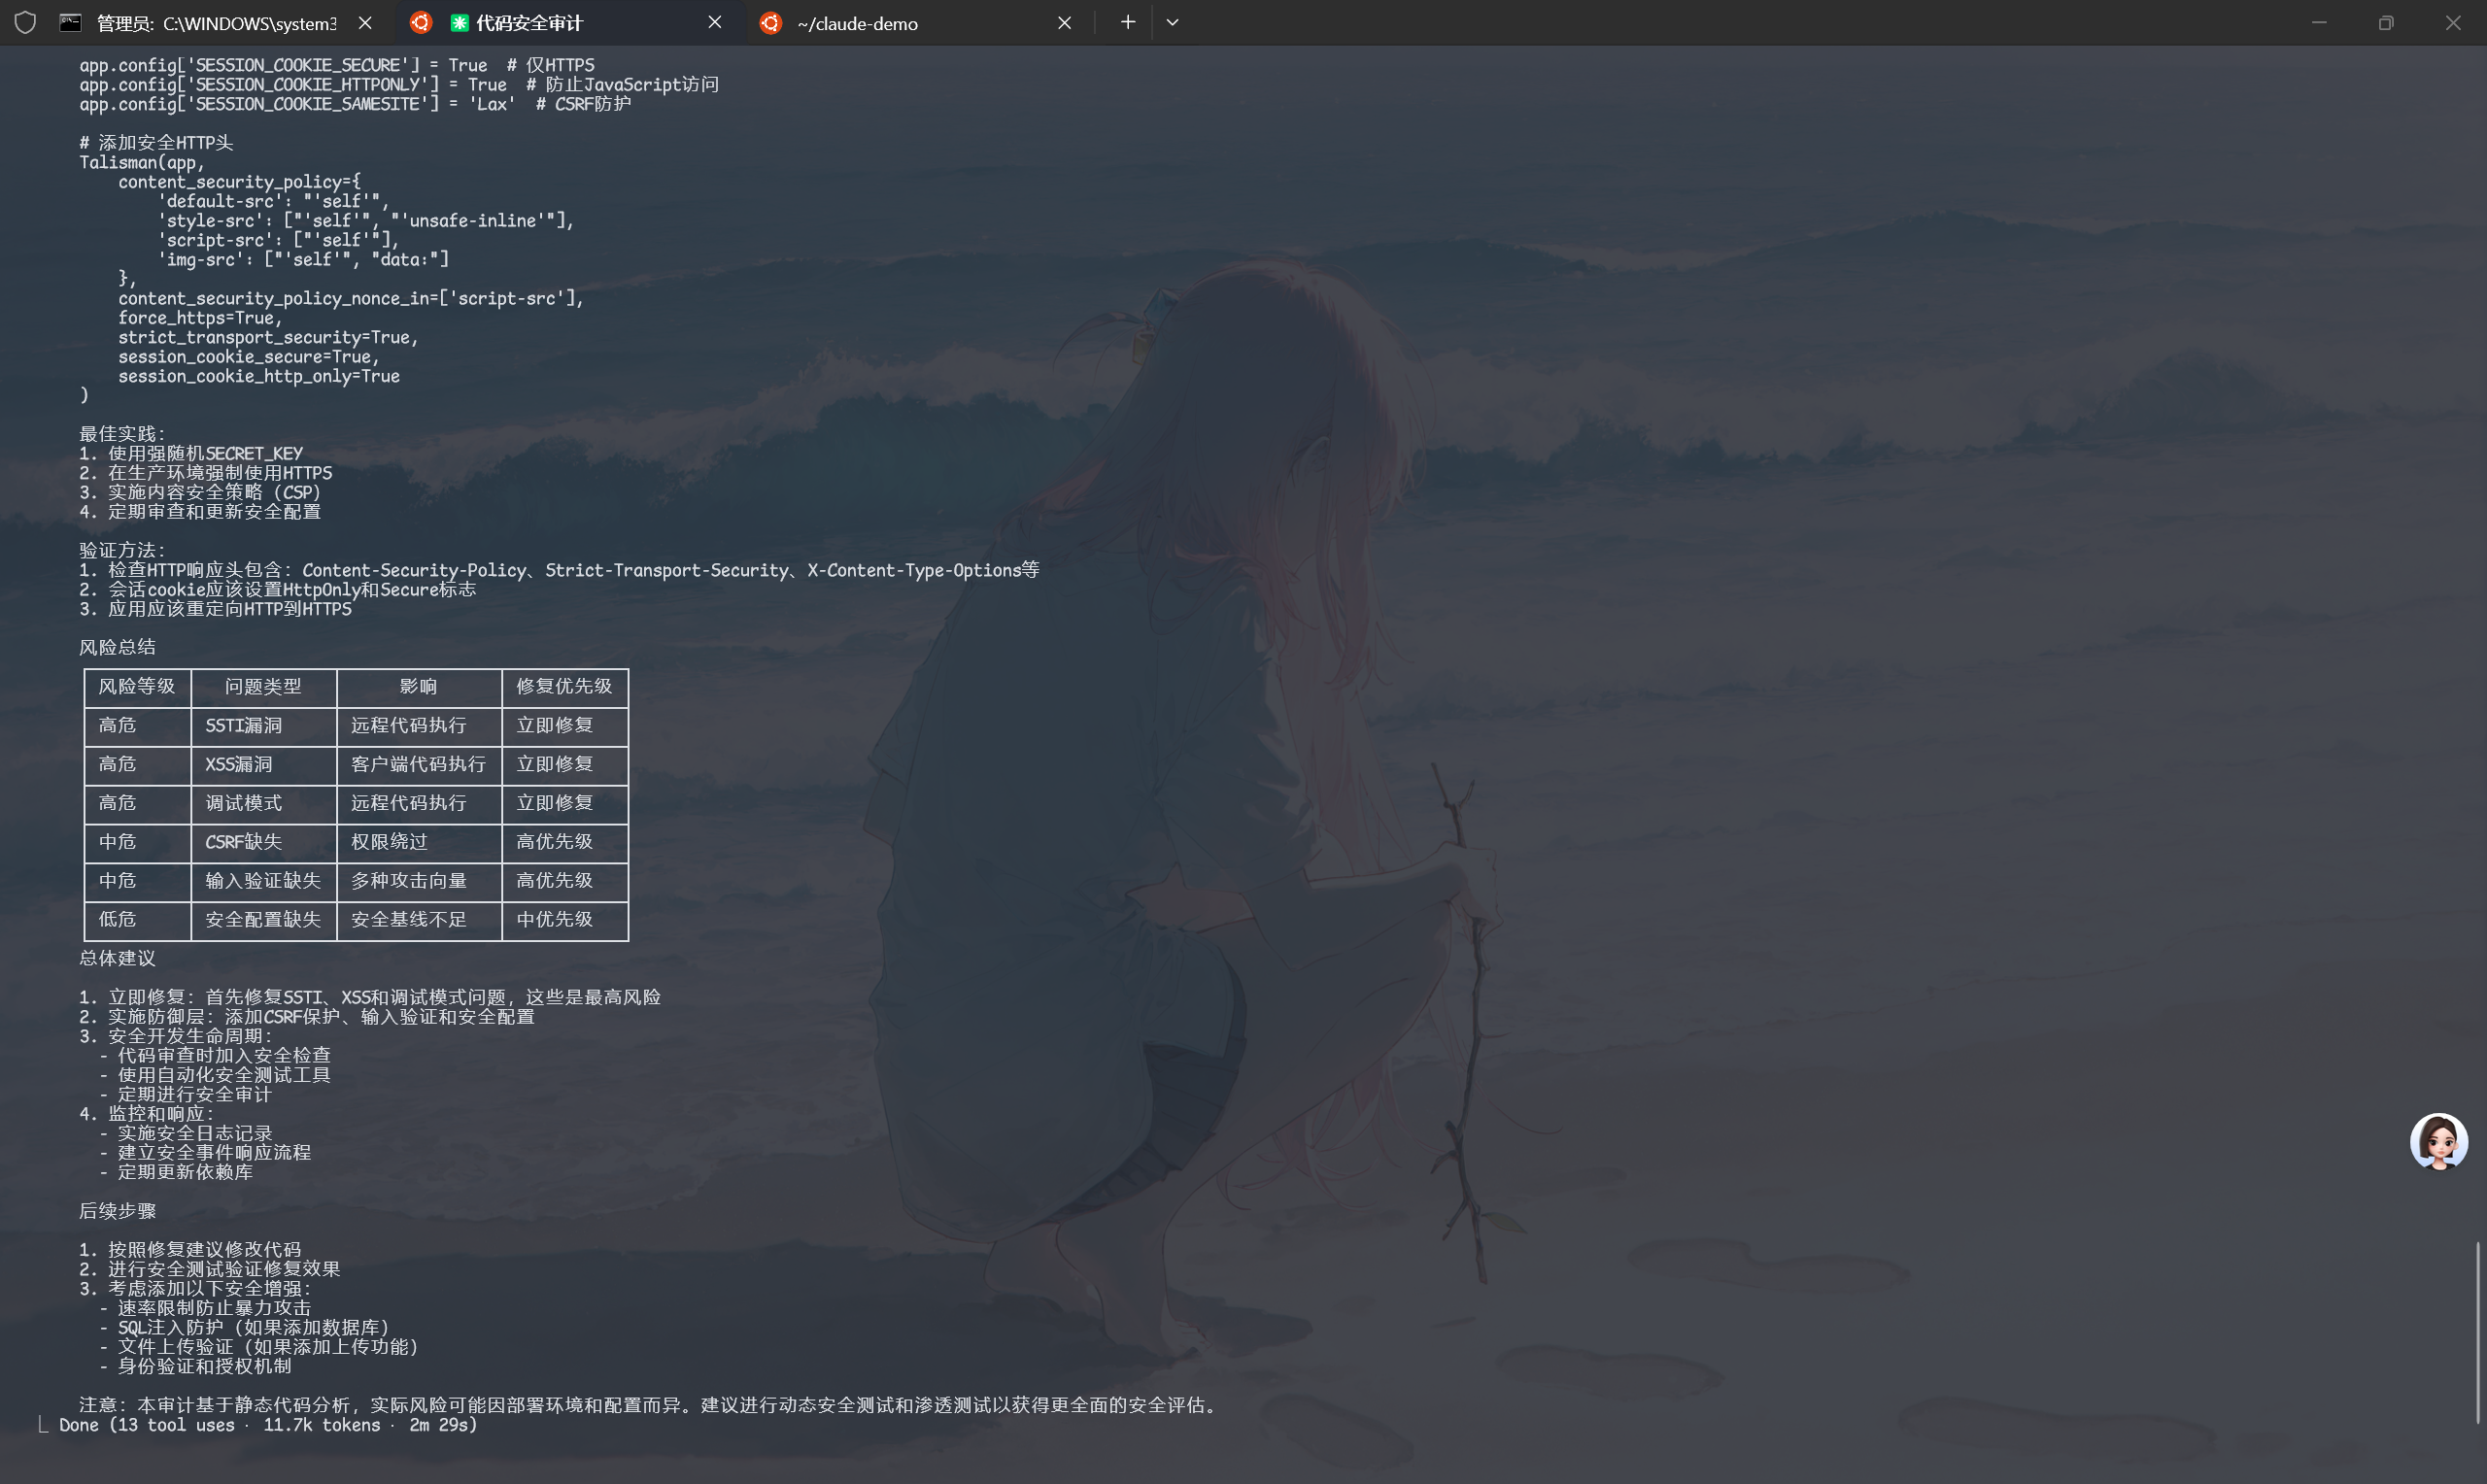Switch to 管理员 C:\WINDOWS\system32 tab
This screenshot has width=2487, height=1484.
point(215,23)
